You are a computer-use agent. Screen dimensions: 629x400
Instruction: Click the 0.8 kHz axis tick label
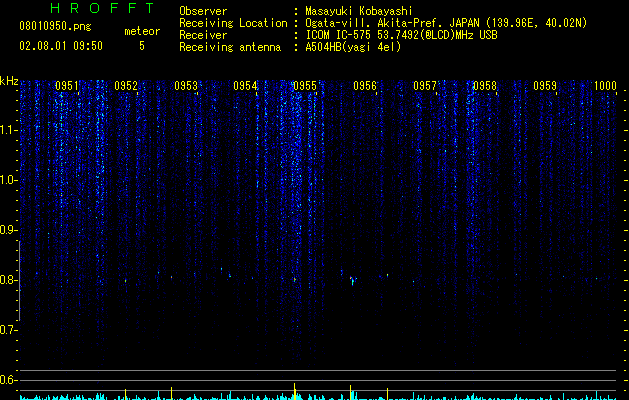pos(9,280)
